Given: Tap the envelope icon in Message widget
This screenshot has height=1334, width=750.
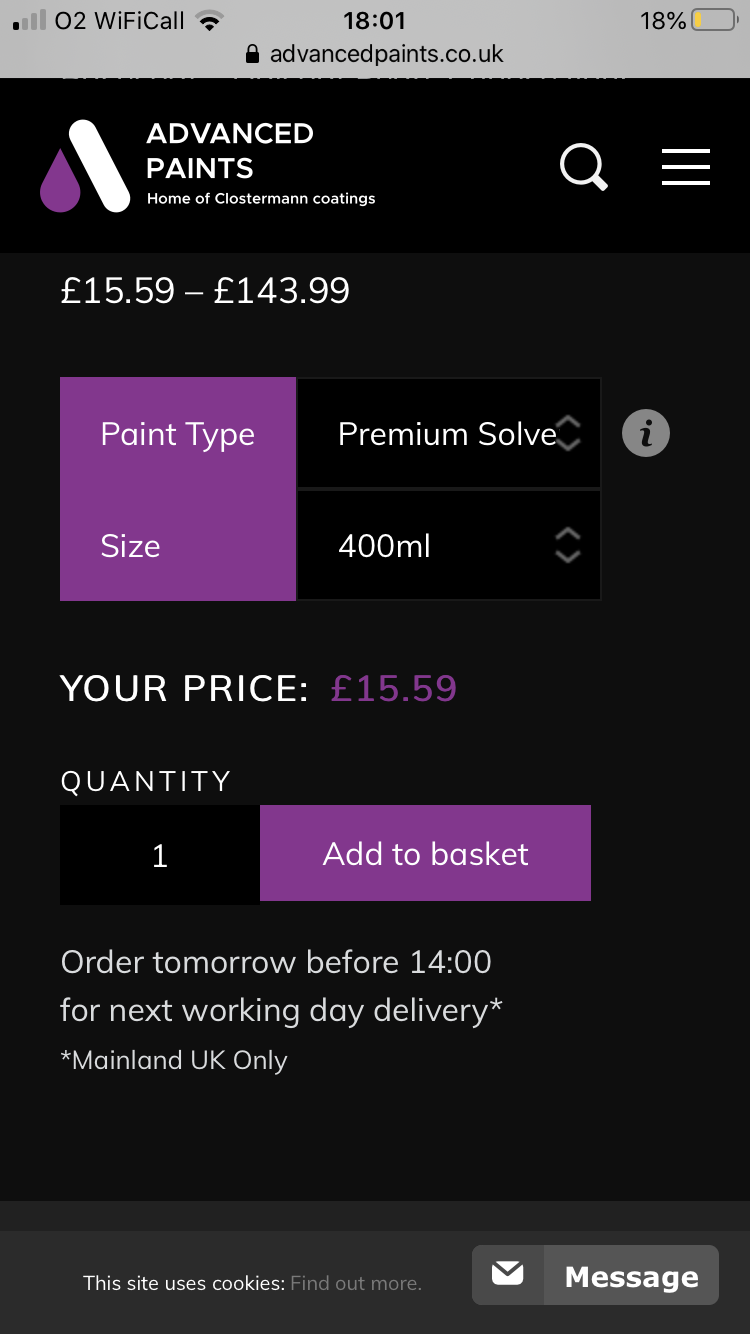Looking at the screenshot, I should (x=508, y=1274).
